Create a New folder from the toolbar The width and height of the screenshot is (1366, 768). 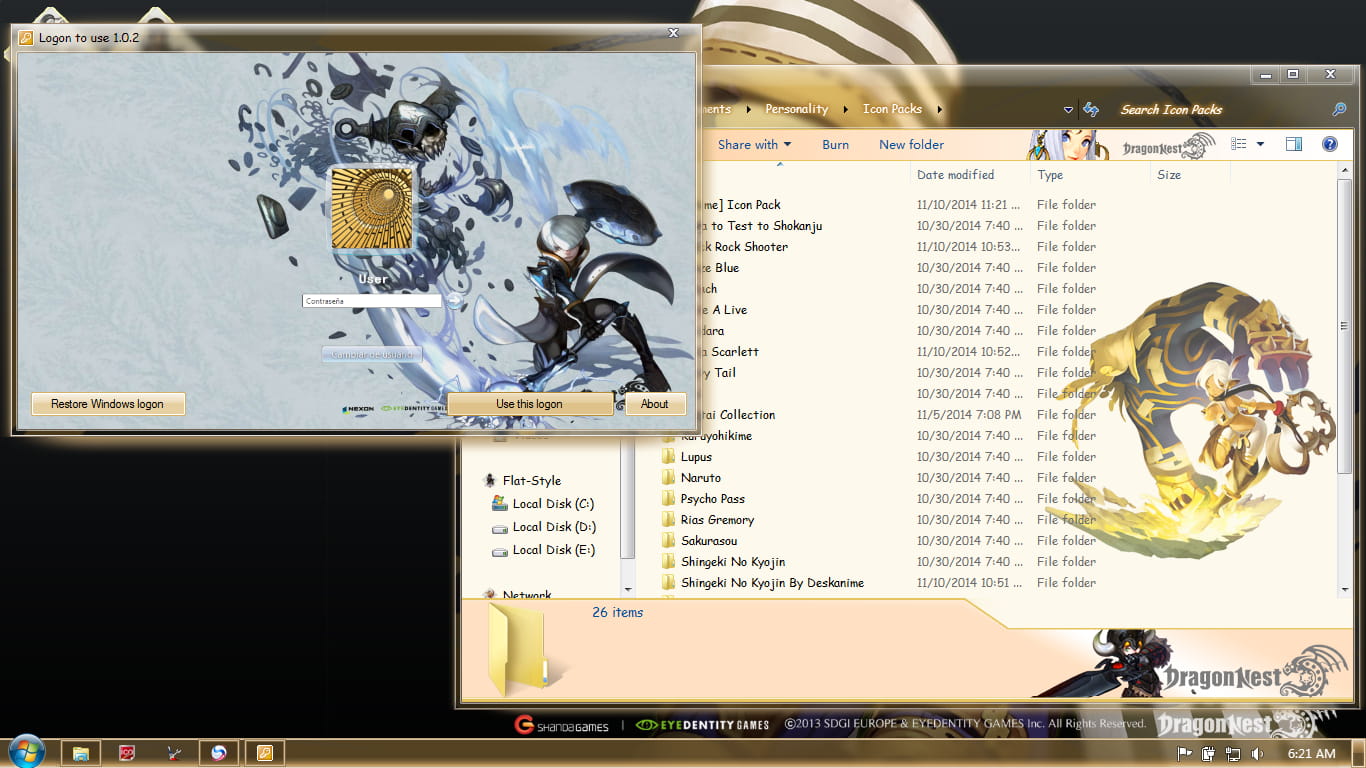click(911, 144)
